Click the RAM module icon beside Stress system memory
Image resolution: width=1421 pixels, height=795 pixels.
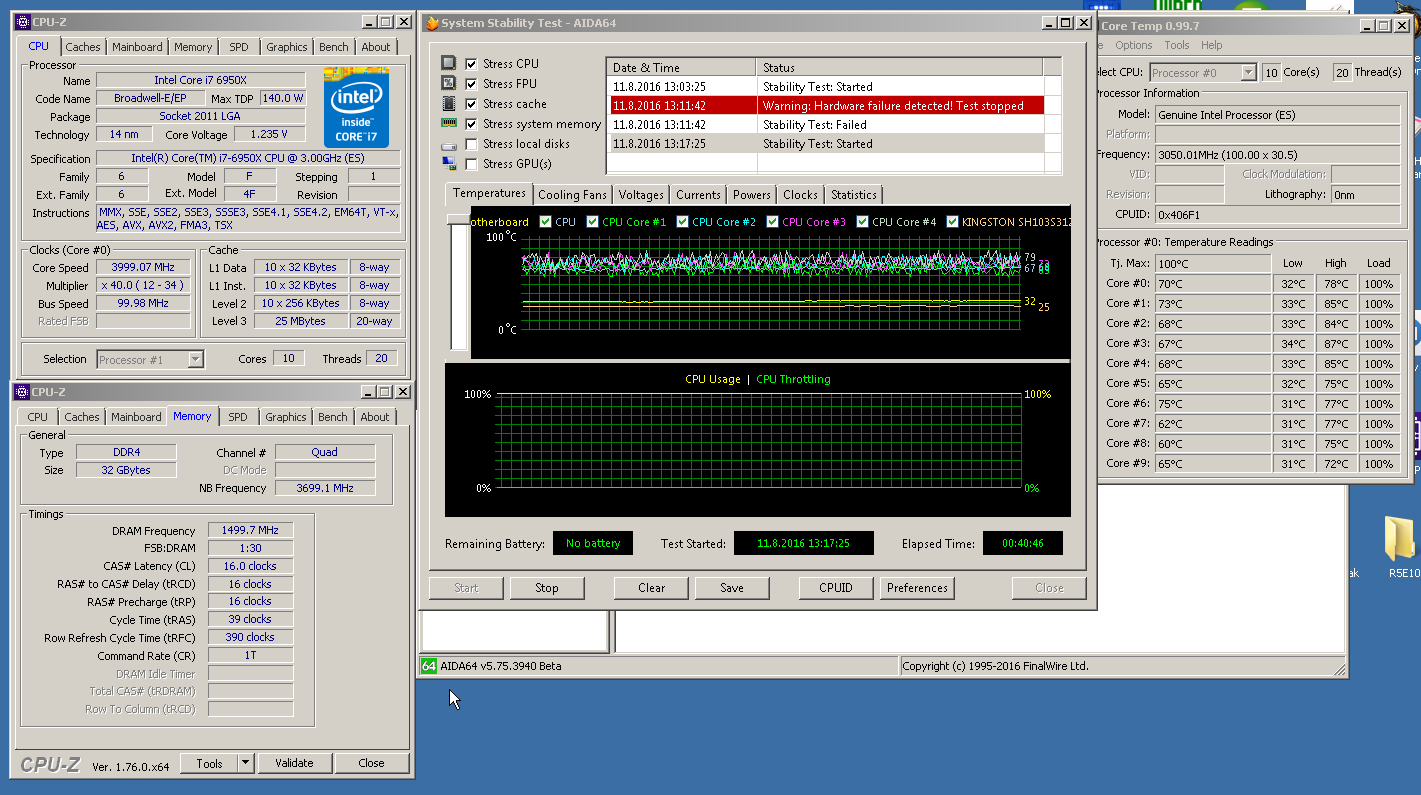coord(449,124)
